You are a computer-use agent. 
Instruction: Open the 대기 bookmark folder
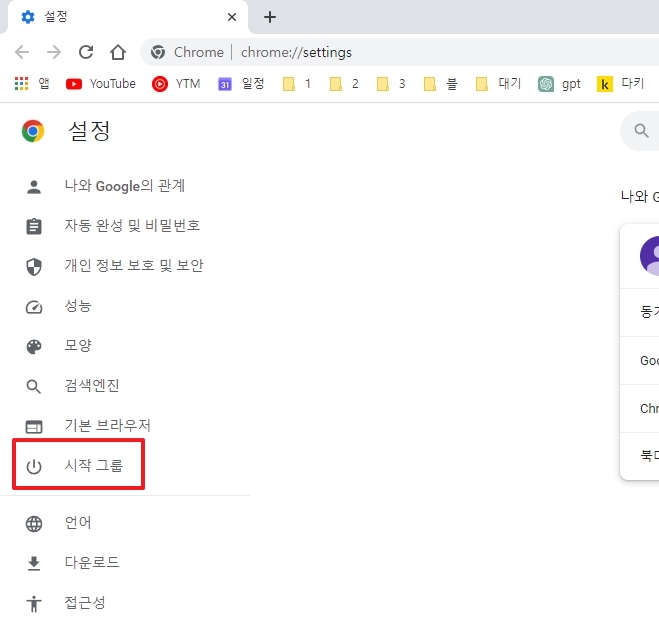click(498, 84)
